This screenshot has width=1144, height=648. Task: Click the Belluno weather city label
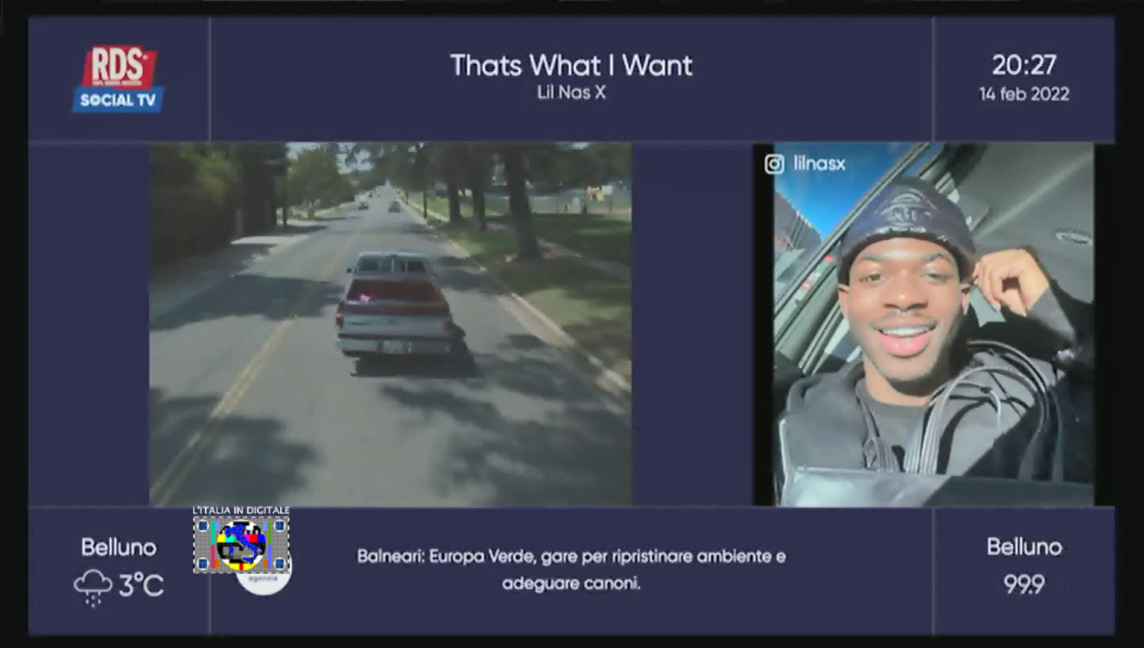(118, 547)
